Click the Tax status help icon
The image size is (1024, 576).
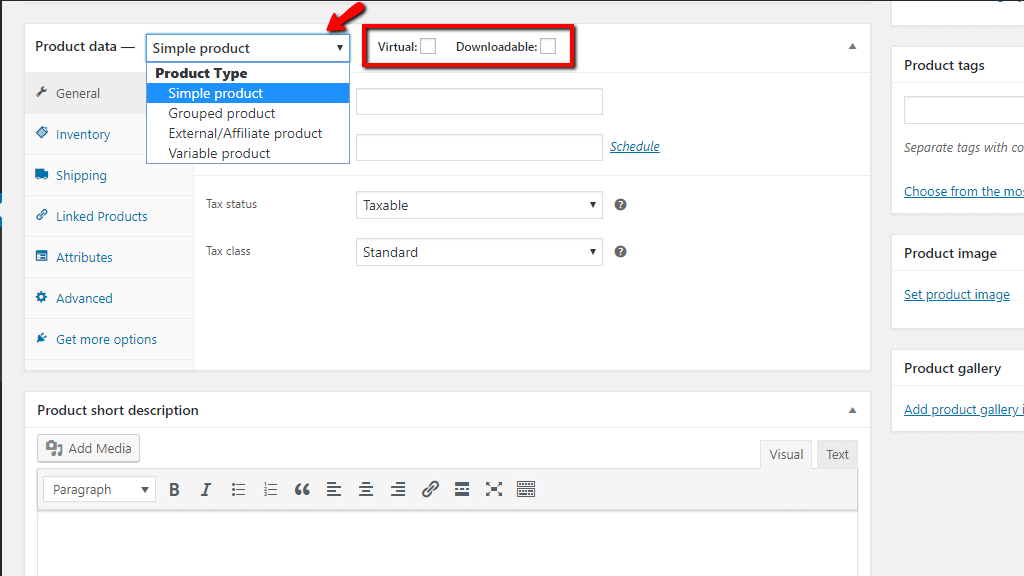pyautogui.click(x=620, y=205)
